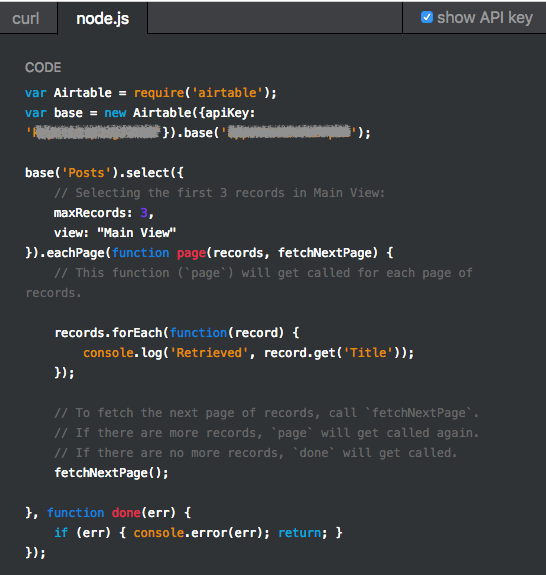Click the records.forEach(function(record) line
This screenshot has height=575, width=546.
[177, 333]
